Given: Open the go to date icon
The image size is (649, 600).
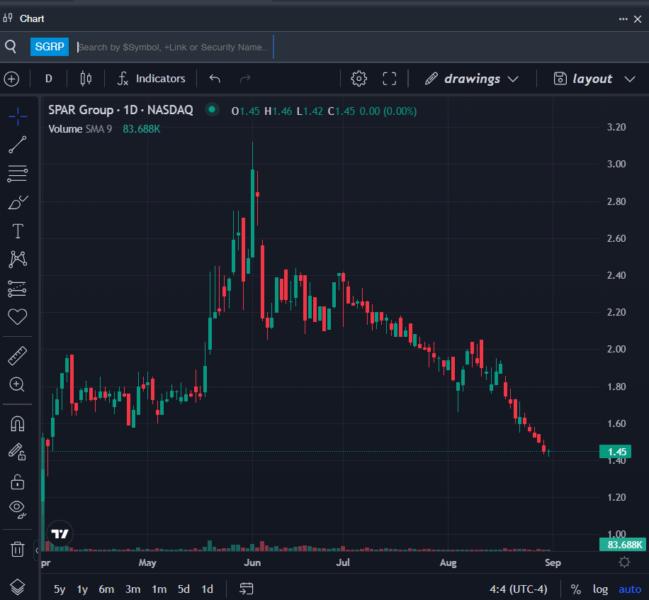Looking at the screenshot, I should point(246,589).
